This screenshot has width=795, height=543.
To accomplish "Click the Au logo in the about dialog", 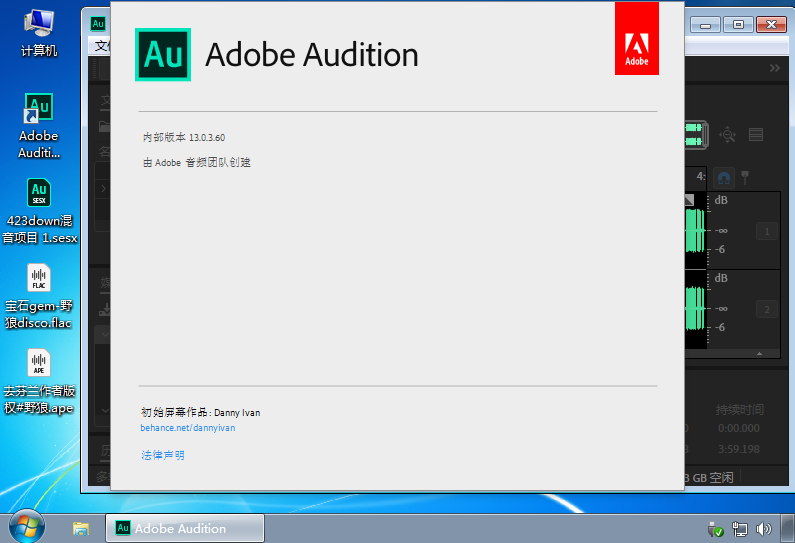I will (x=163, y=54).
